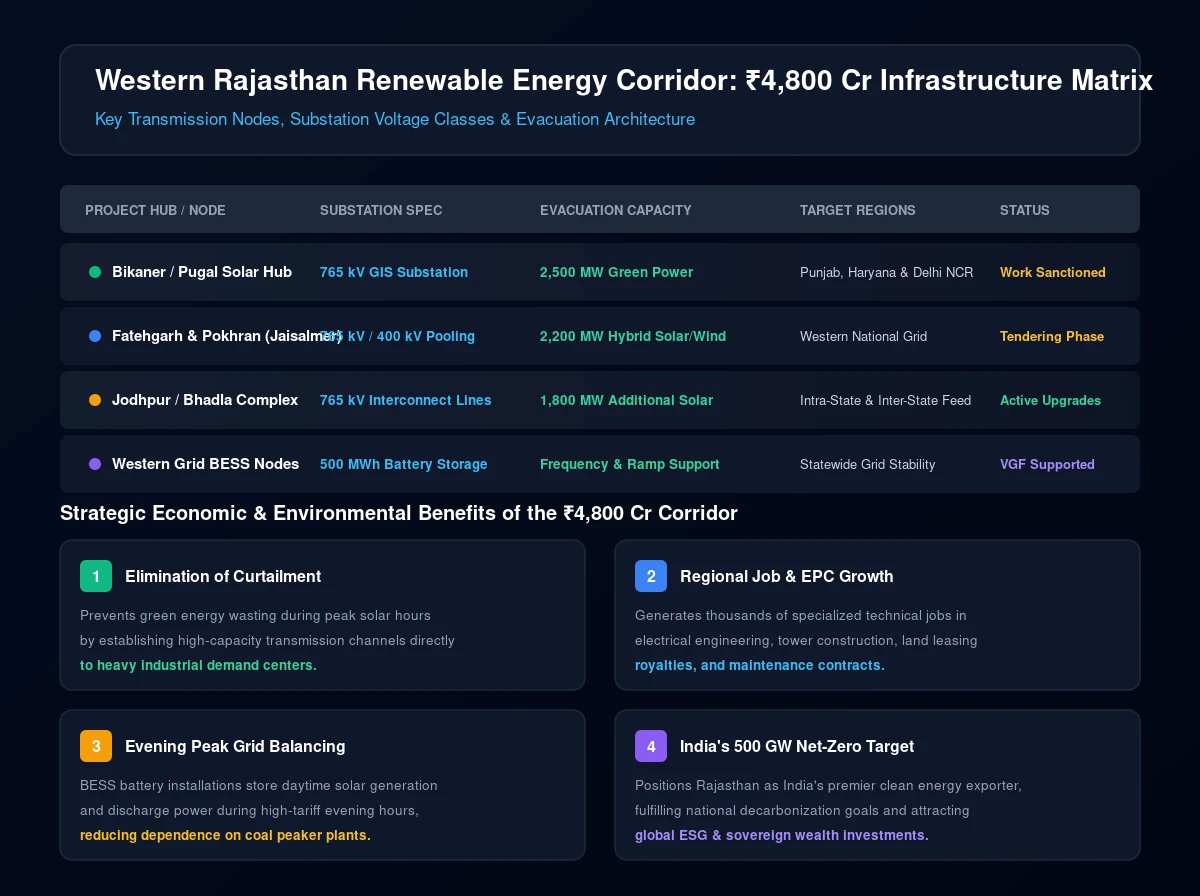
Task: Click the EVACUATION CAPACITY column header
Action: click(615, 210)
